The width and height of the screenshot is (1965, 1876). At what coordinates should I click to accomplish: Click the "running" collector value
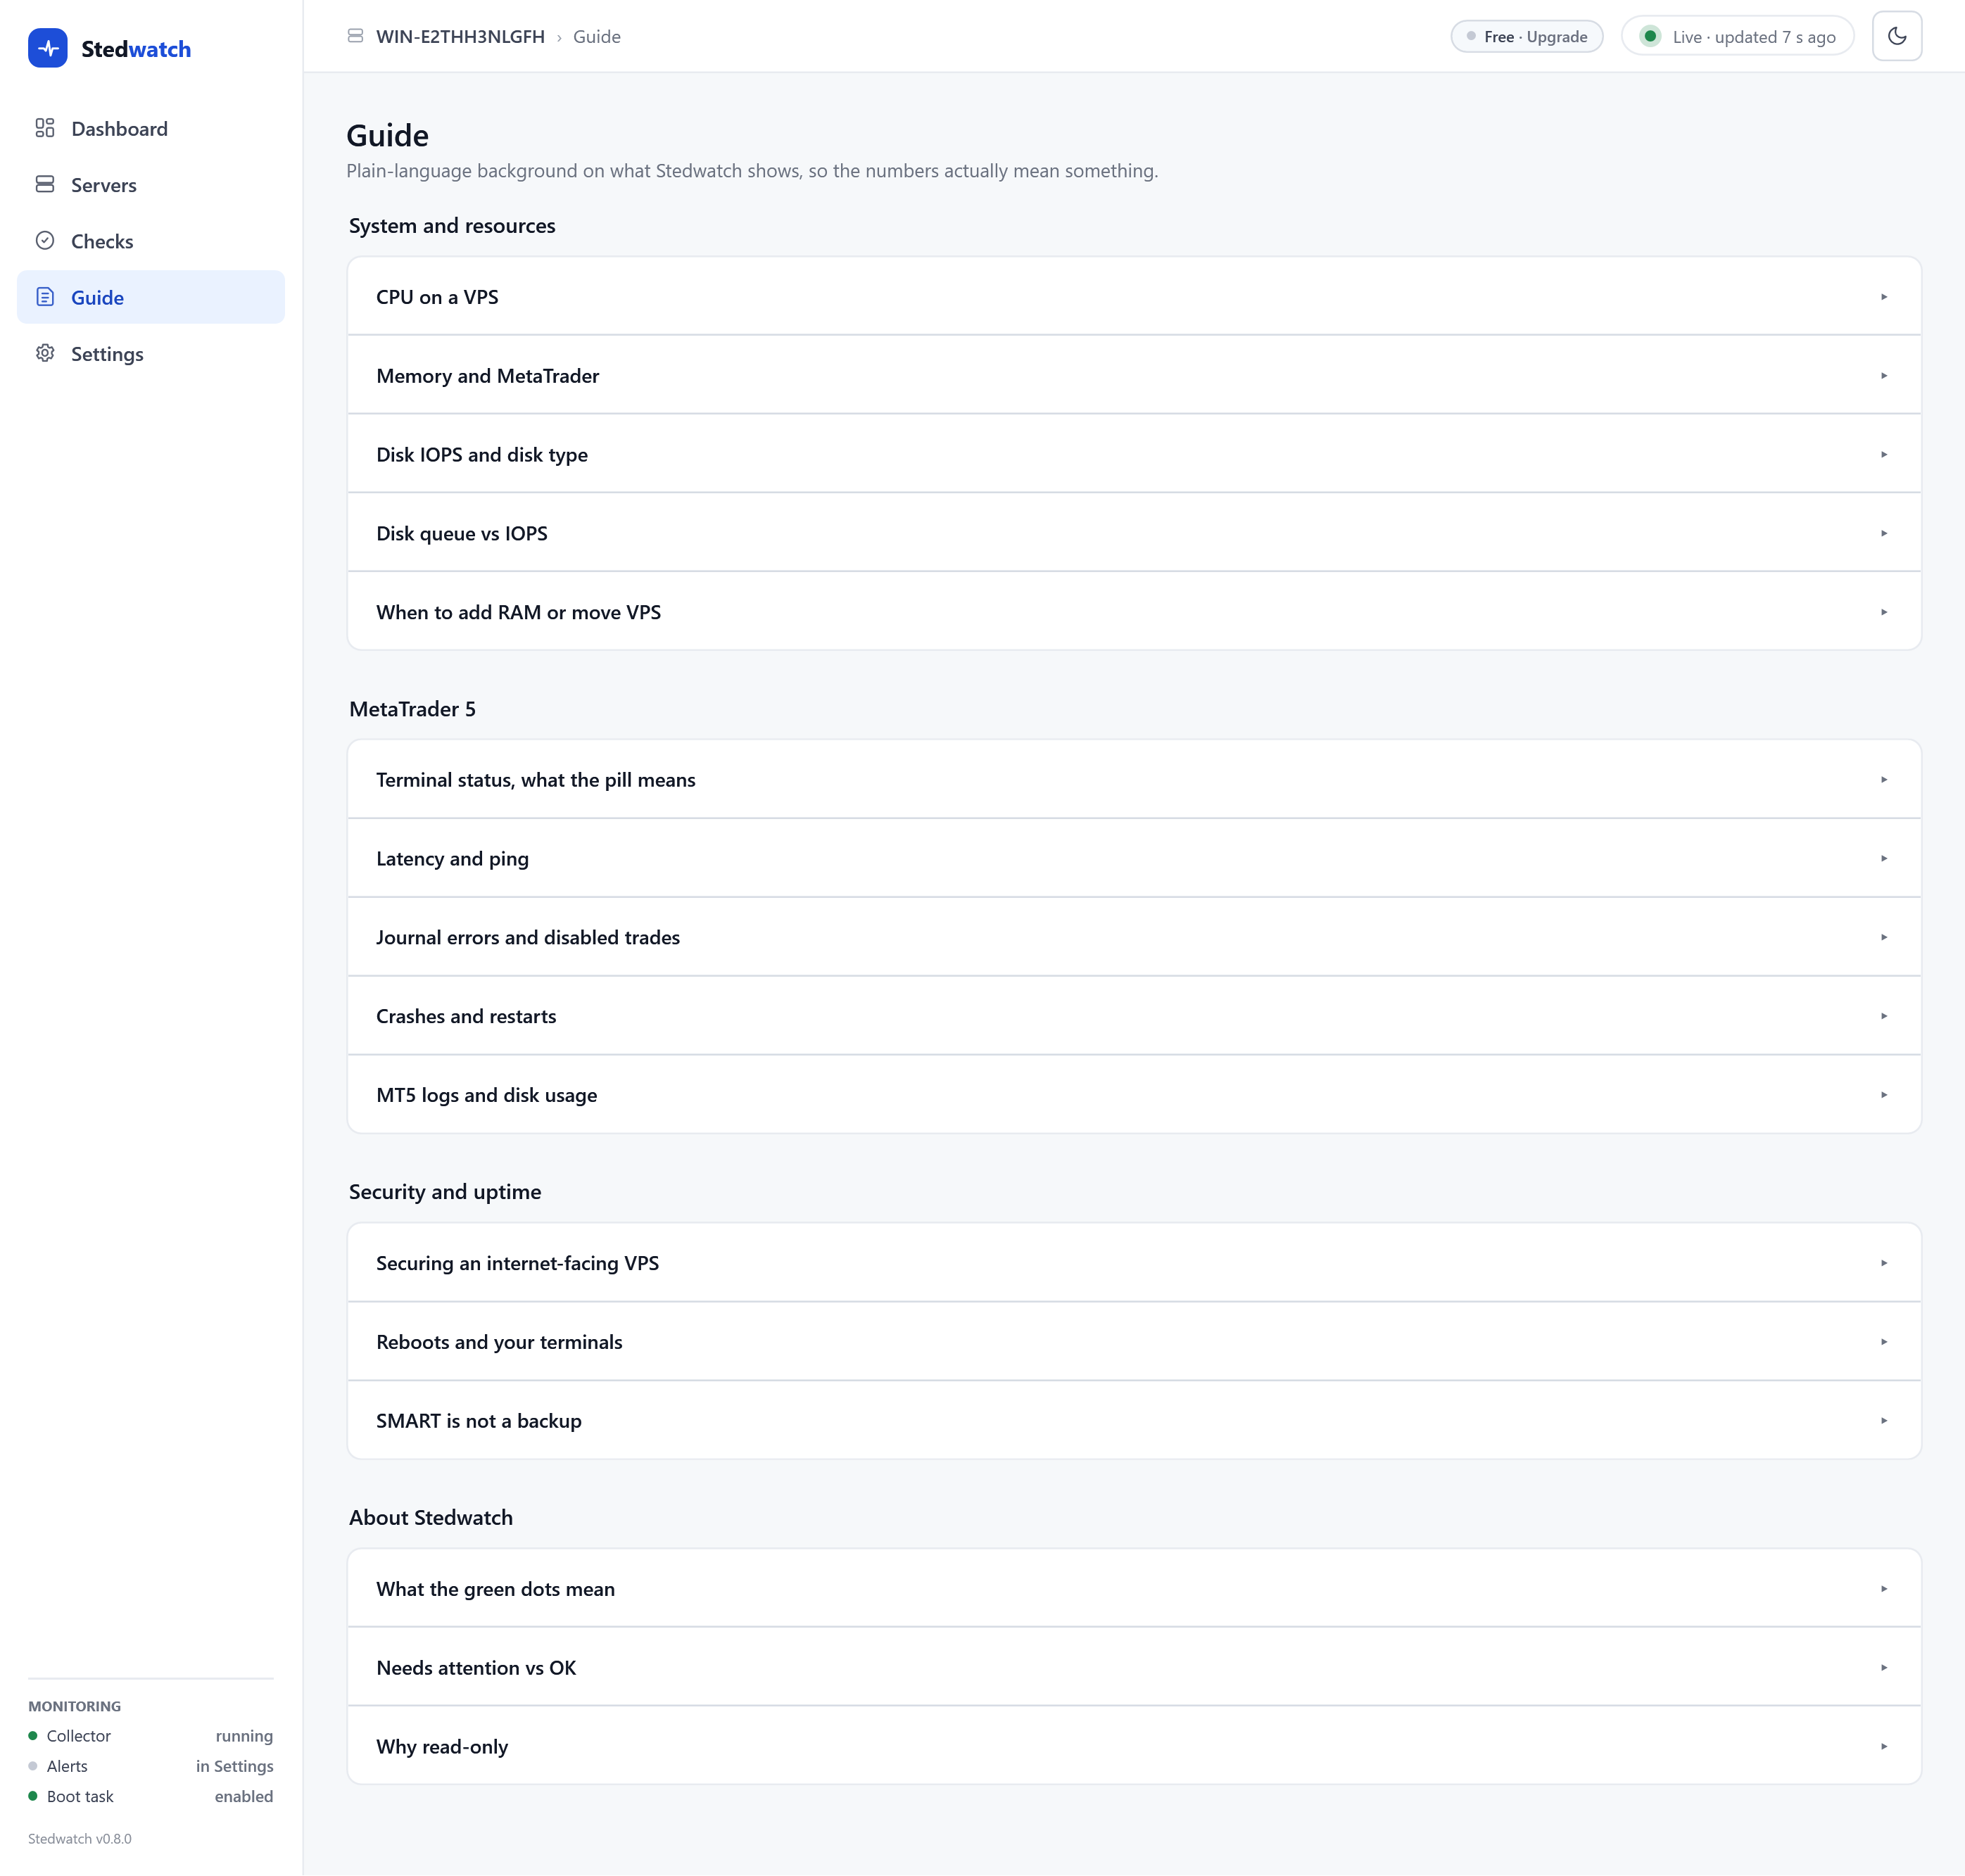pyautogui.click(x=244, y=1736)
